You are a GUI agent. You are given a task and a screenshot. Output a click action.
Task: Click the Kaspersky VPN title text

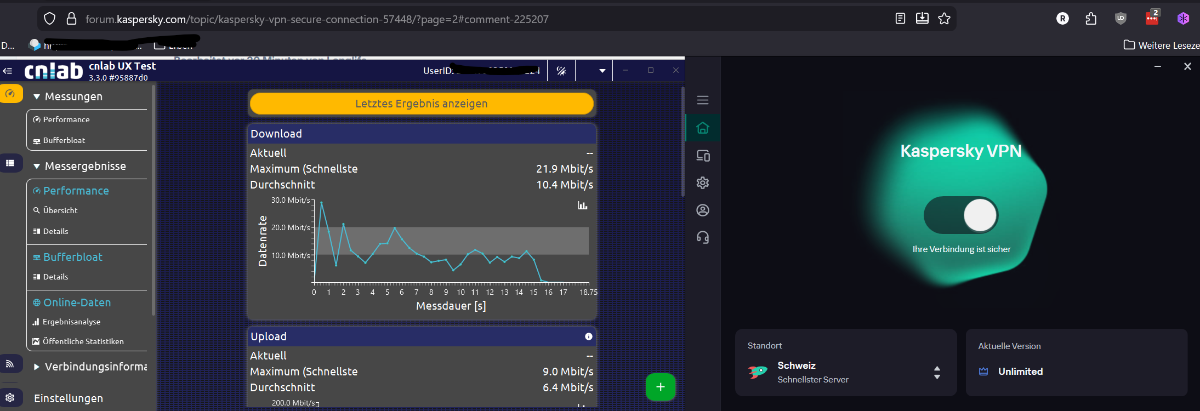point(961,153)
